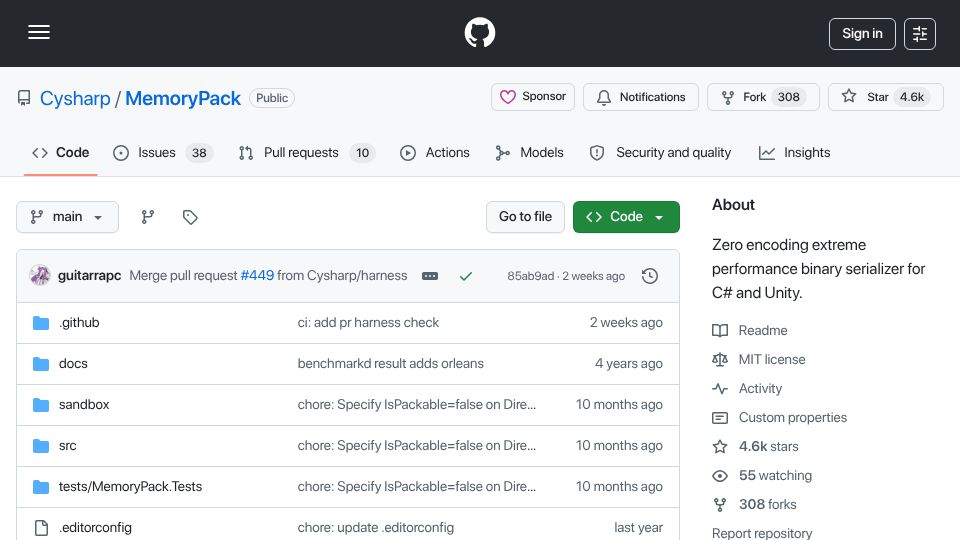Viewport: 960px width, 540px height.
Task: Open pull request #449 link
Action: [257, 276]
